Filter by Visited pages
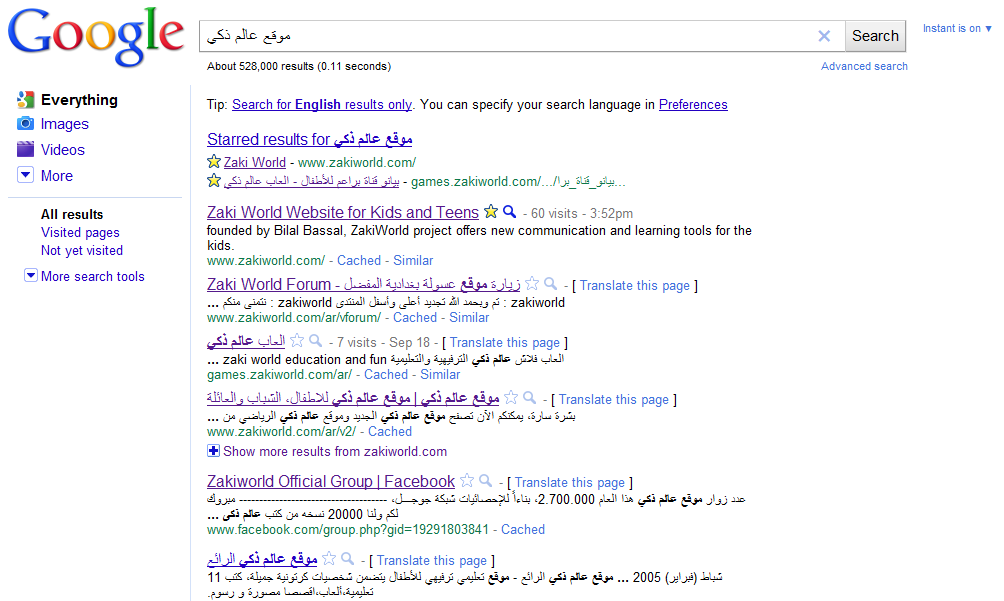 point(80,232)
